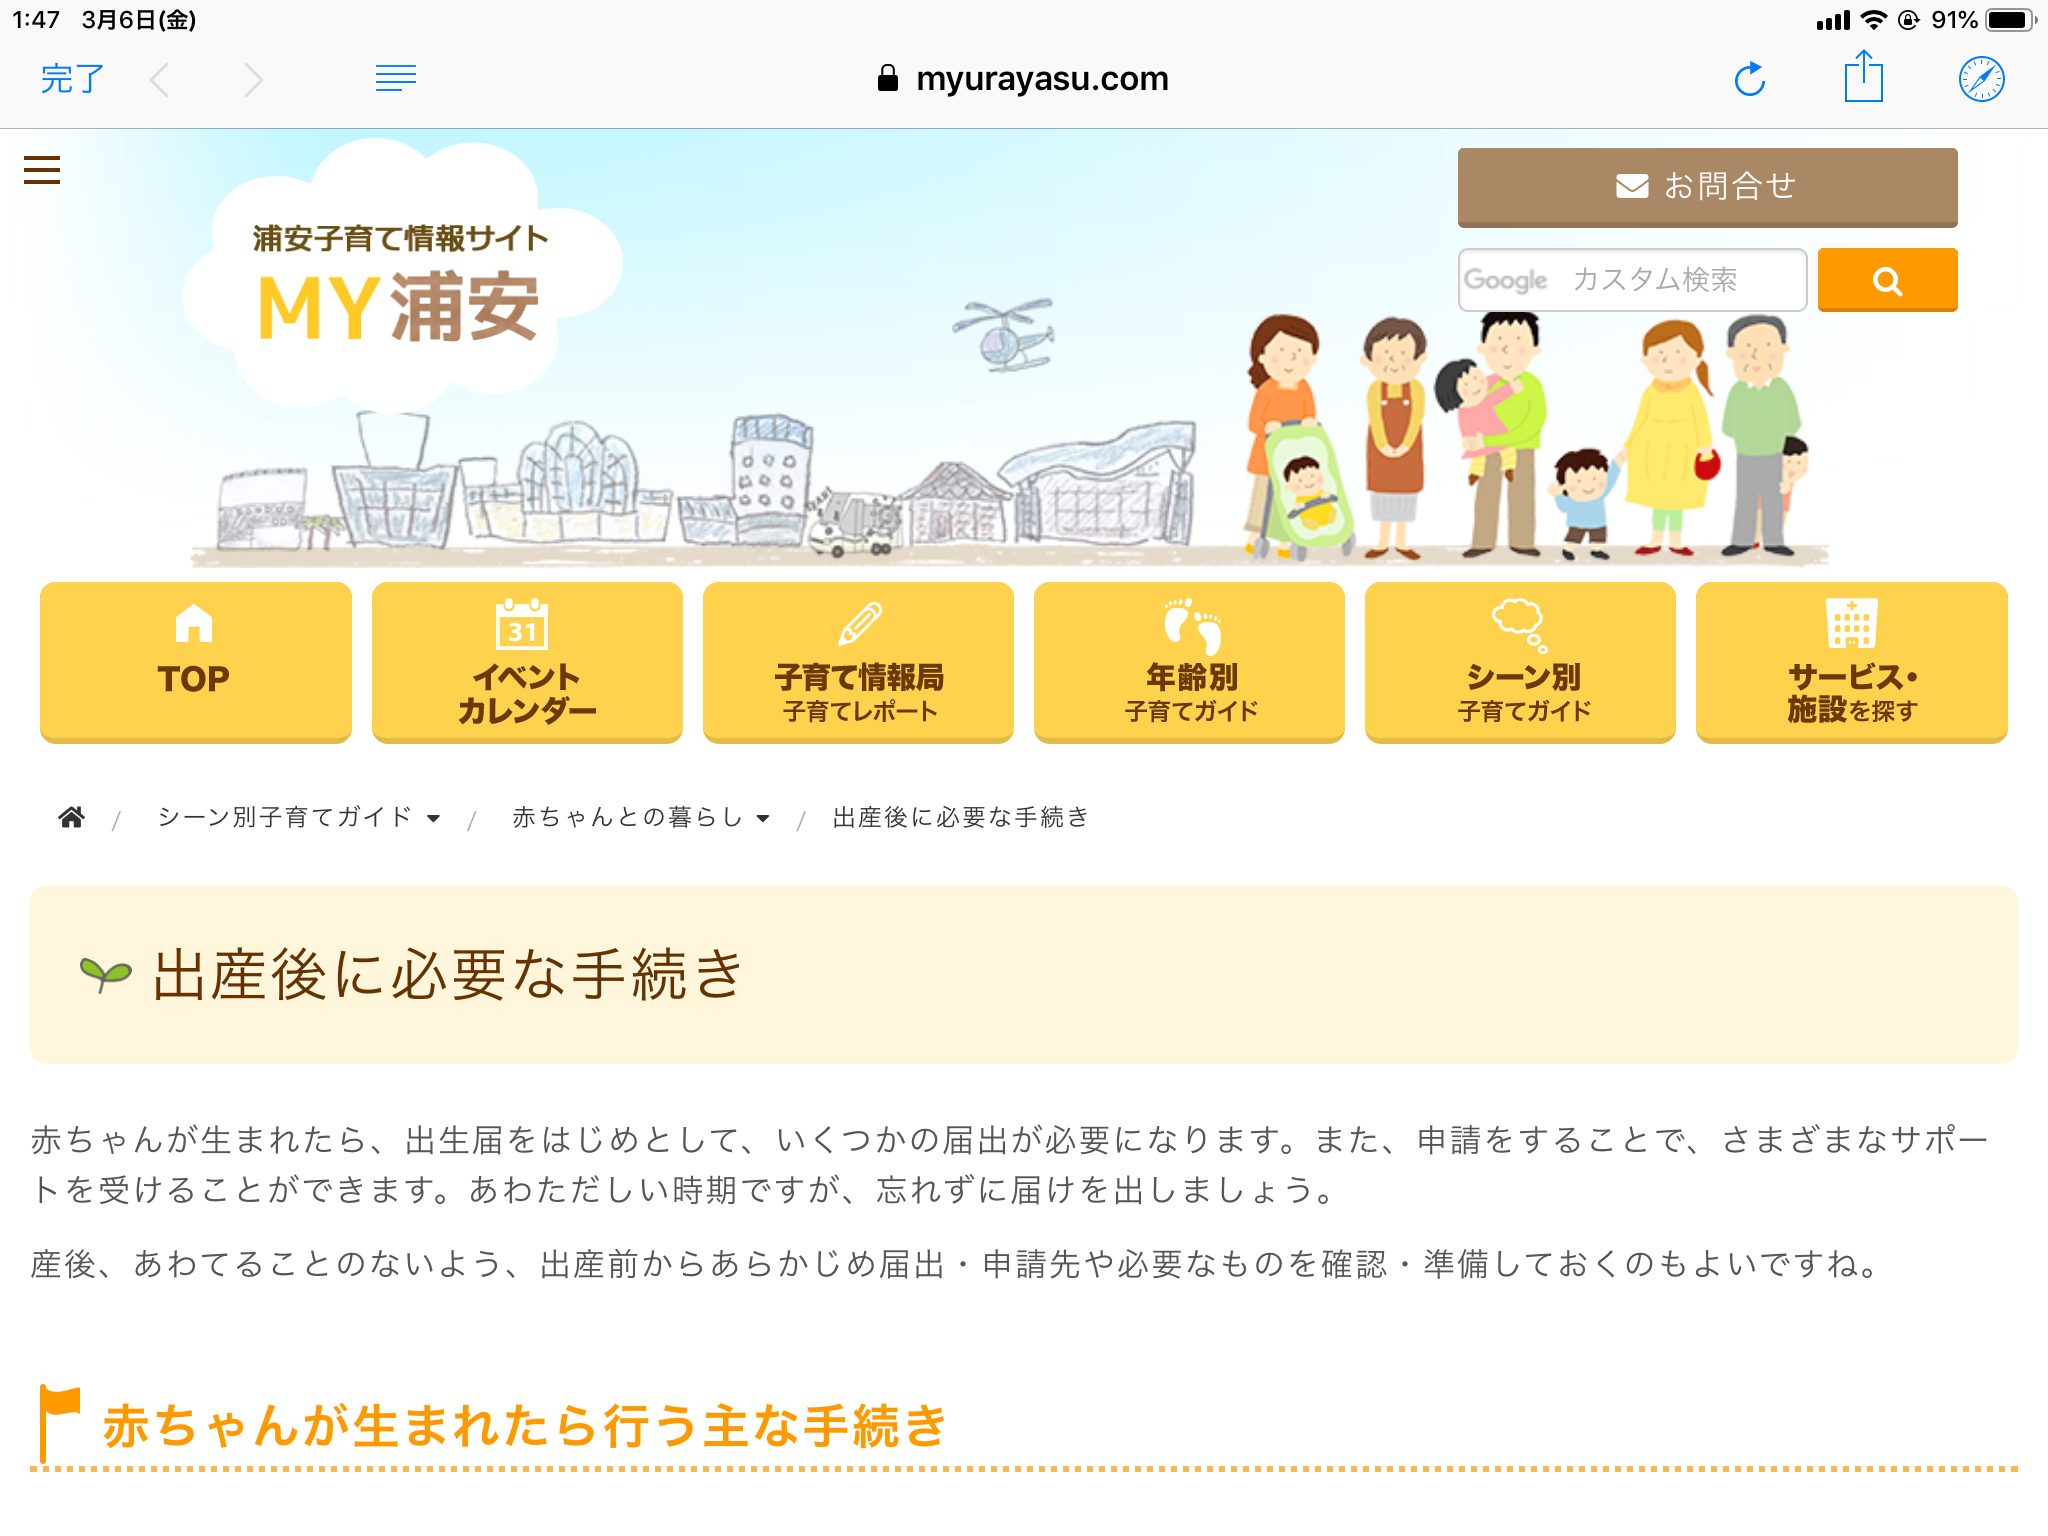
Task: Click the MY浦安 site logo
Action: (398, 290)
